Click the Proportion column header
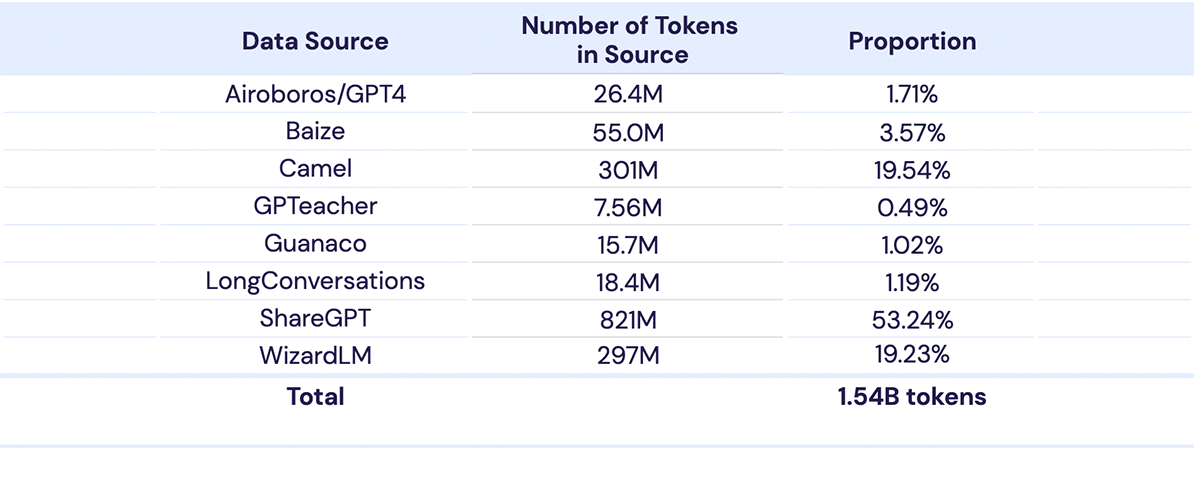The image size is (1200, 488). click(x=912, y=41)
